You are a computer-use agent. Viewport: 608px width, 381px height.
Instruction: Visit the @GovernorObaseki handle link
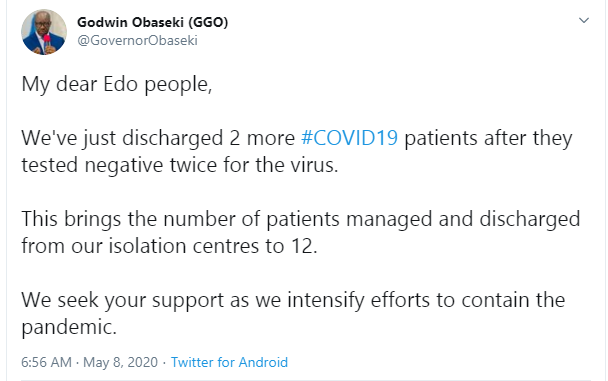click(x=138, y=40)
